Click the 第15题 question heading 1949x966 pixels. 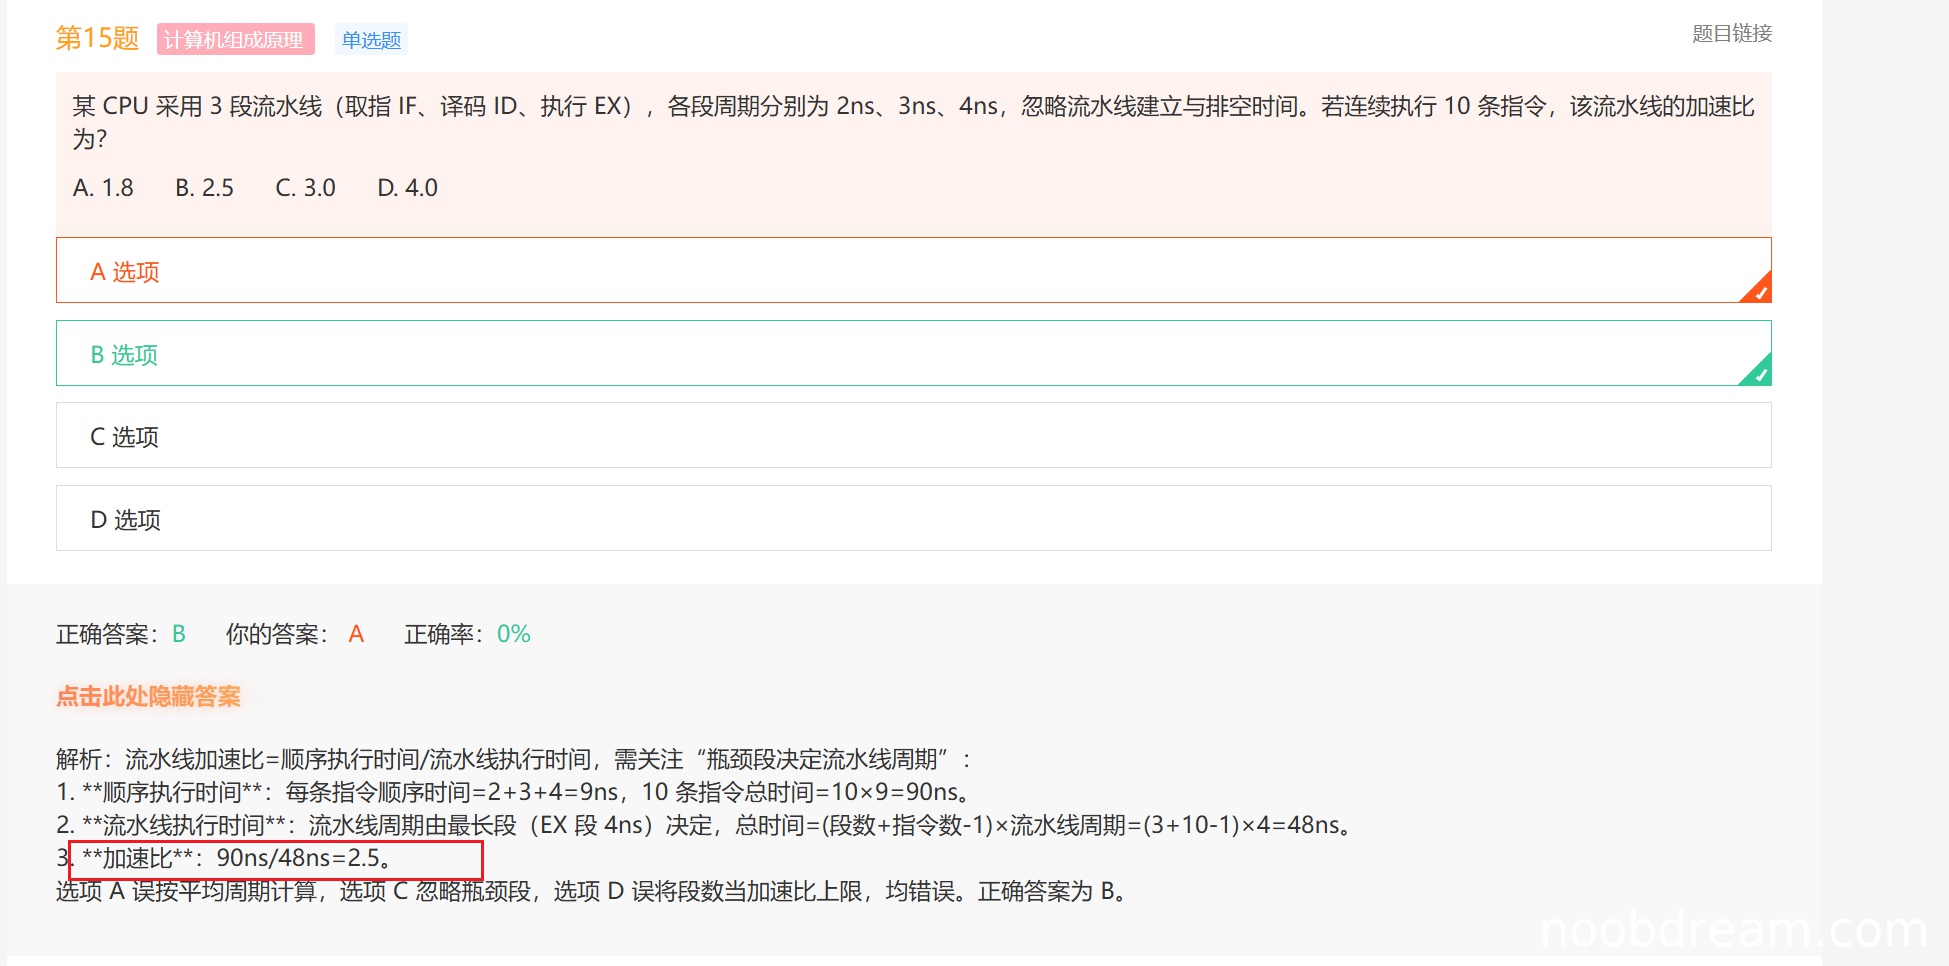coord(97,38)
